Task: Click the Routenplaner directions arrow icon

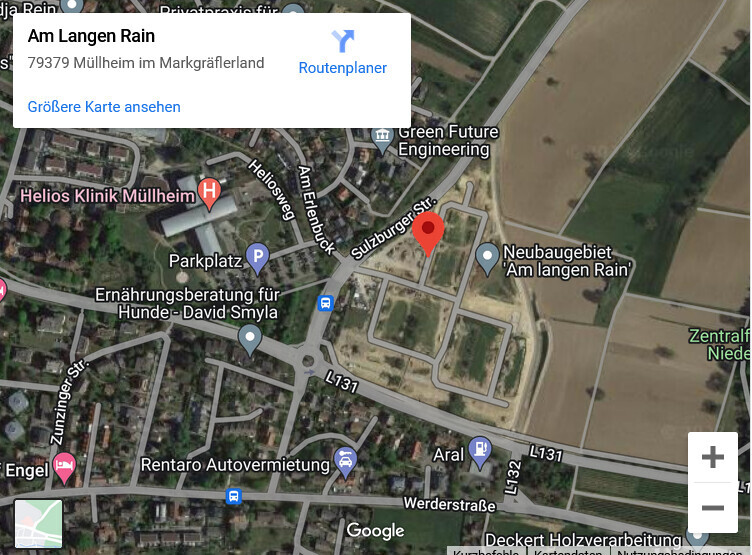Action: click(343, 41)
